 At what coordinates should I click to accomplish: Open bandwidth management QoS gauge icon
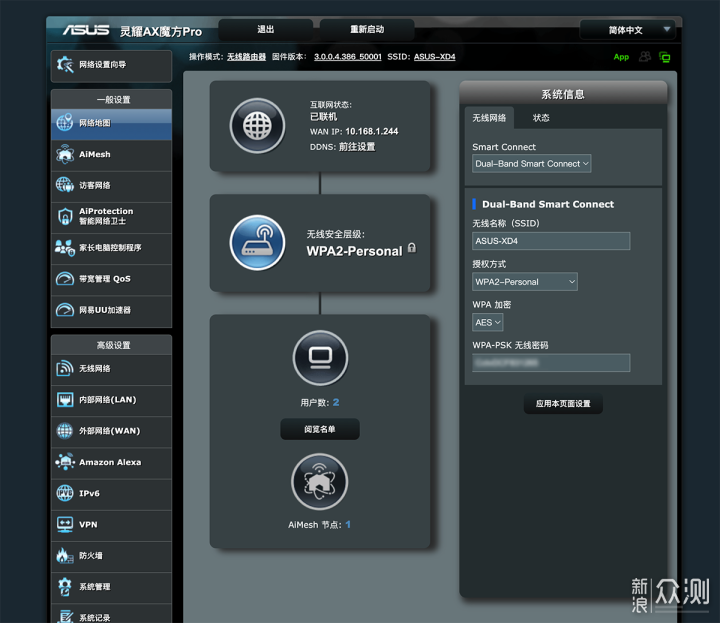(65, 279)
